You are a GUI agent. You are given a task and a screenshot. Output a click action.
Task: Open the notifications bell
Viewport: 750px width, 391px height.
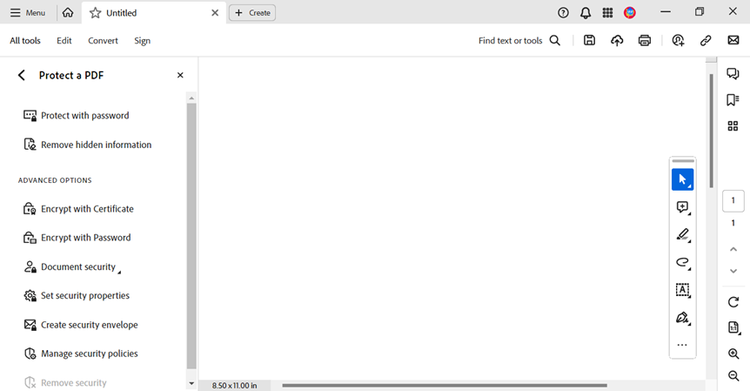(585, 13)
